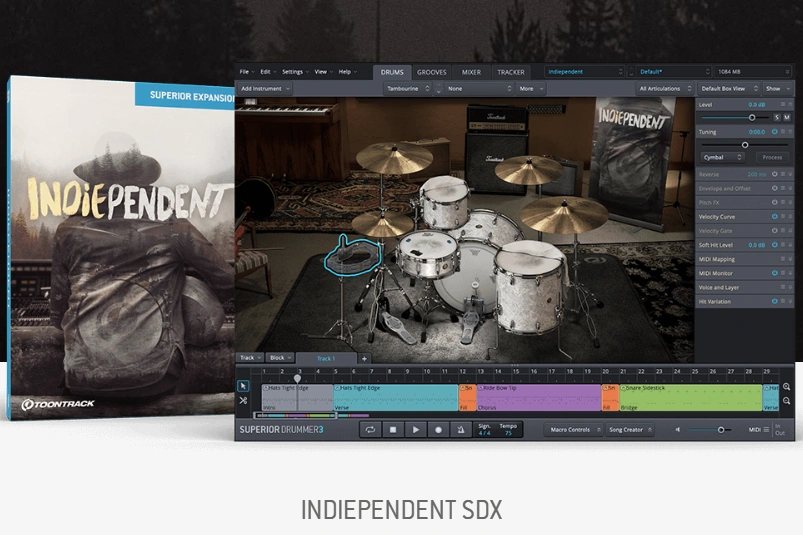Open the Show dropdown

pyautogui.click(x=777, y=89)
